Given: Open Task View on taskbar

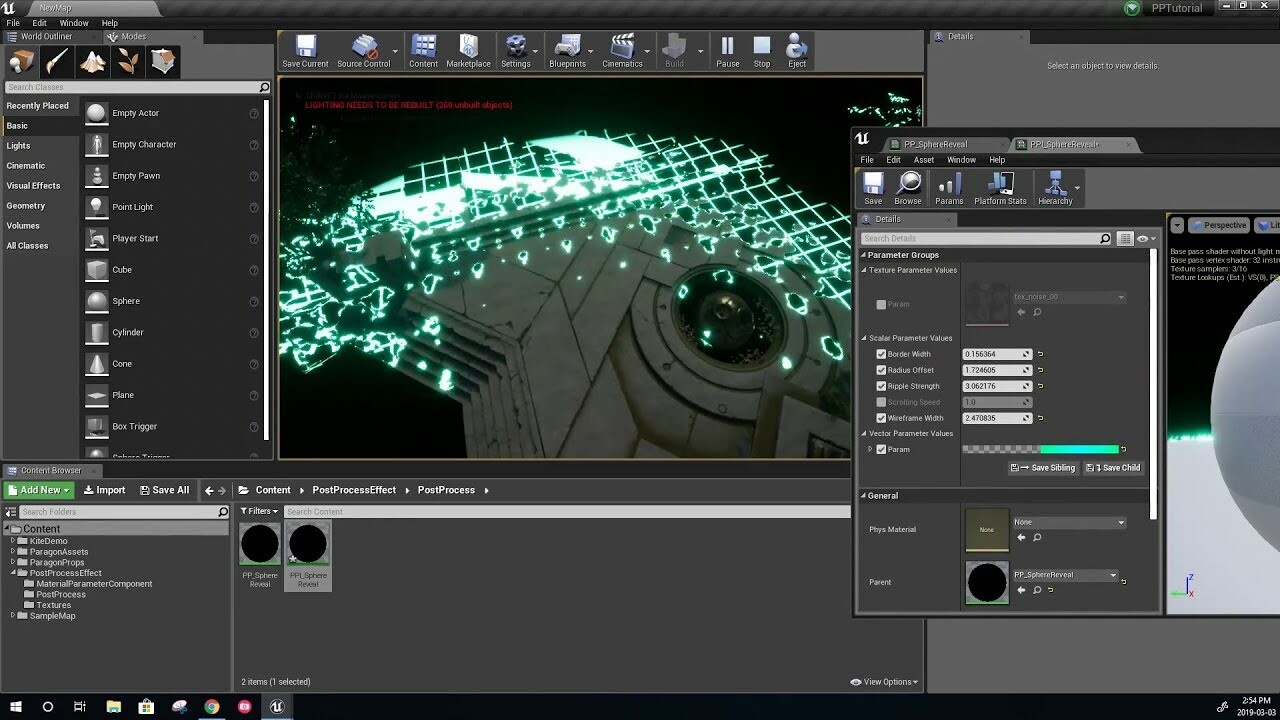Looking at the screenshot, I should (x=80, y=706).
